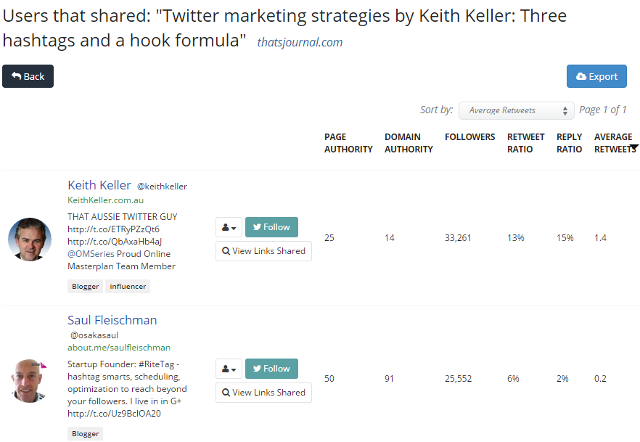
Task: Select Keith Keller's Blogger tag
Action: click(84, 286)
